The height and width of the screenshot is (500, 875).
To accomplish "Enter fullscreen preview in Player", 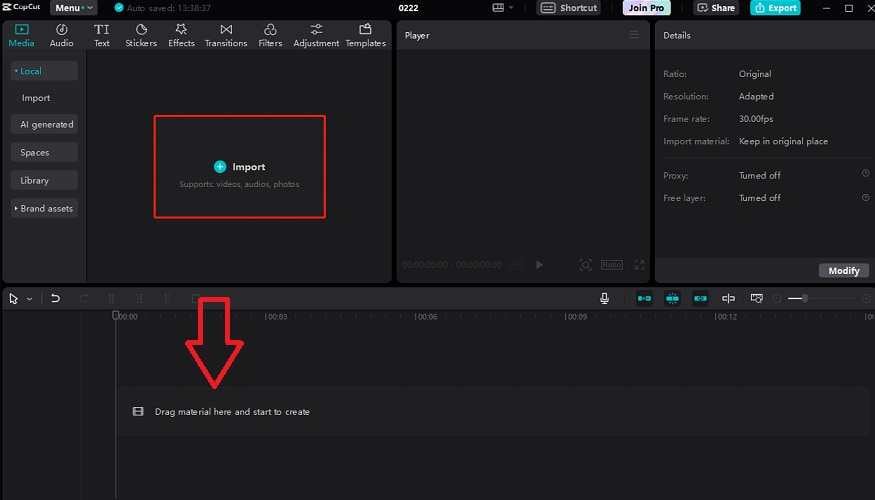I will pos(639,265).
